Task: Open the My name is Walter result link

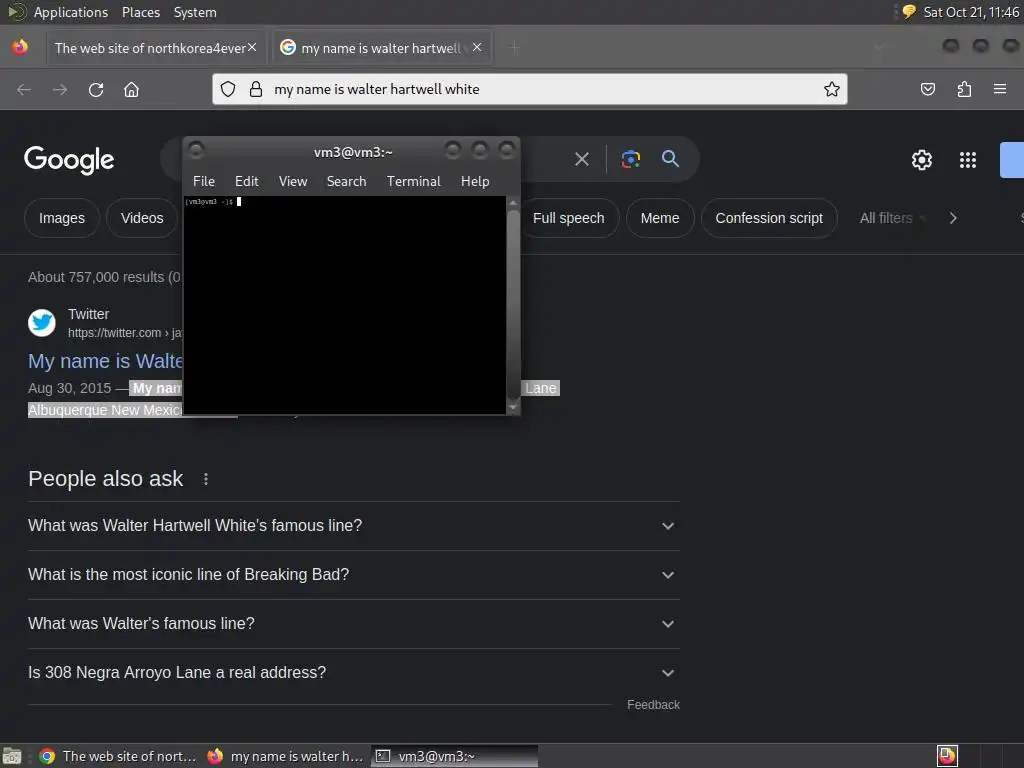Action: (x=105, y=361)
